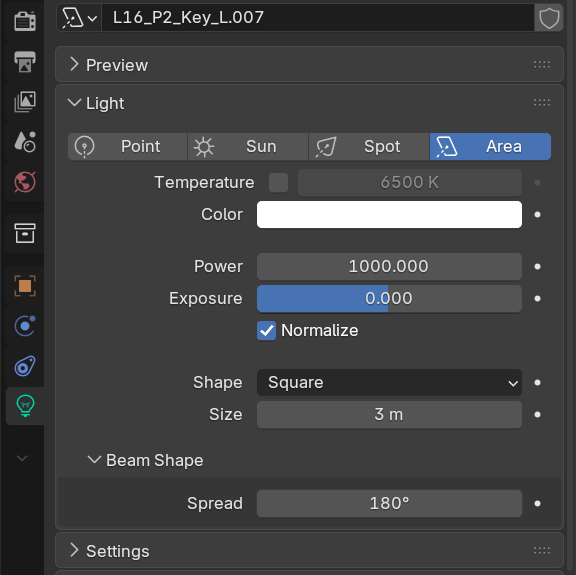Open the Collection properties tab

(25, 233)
